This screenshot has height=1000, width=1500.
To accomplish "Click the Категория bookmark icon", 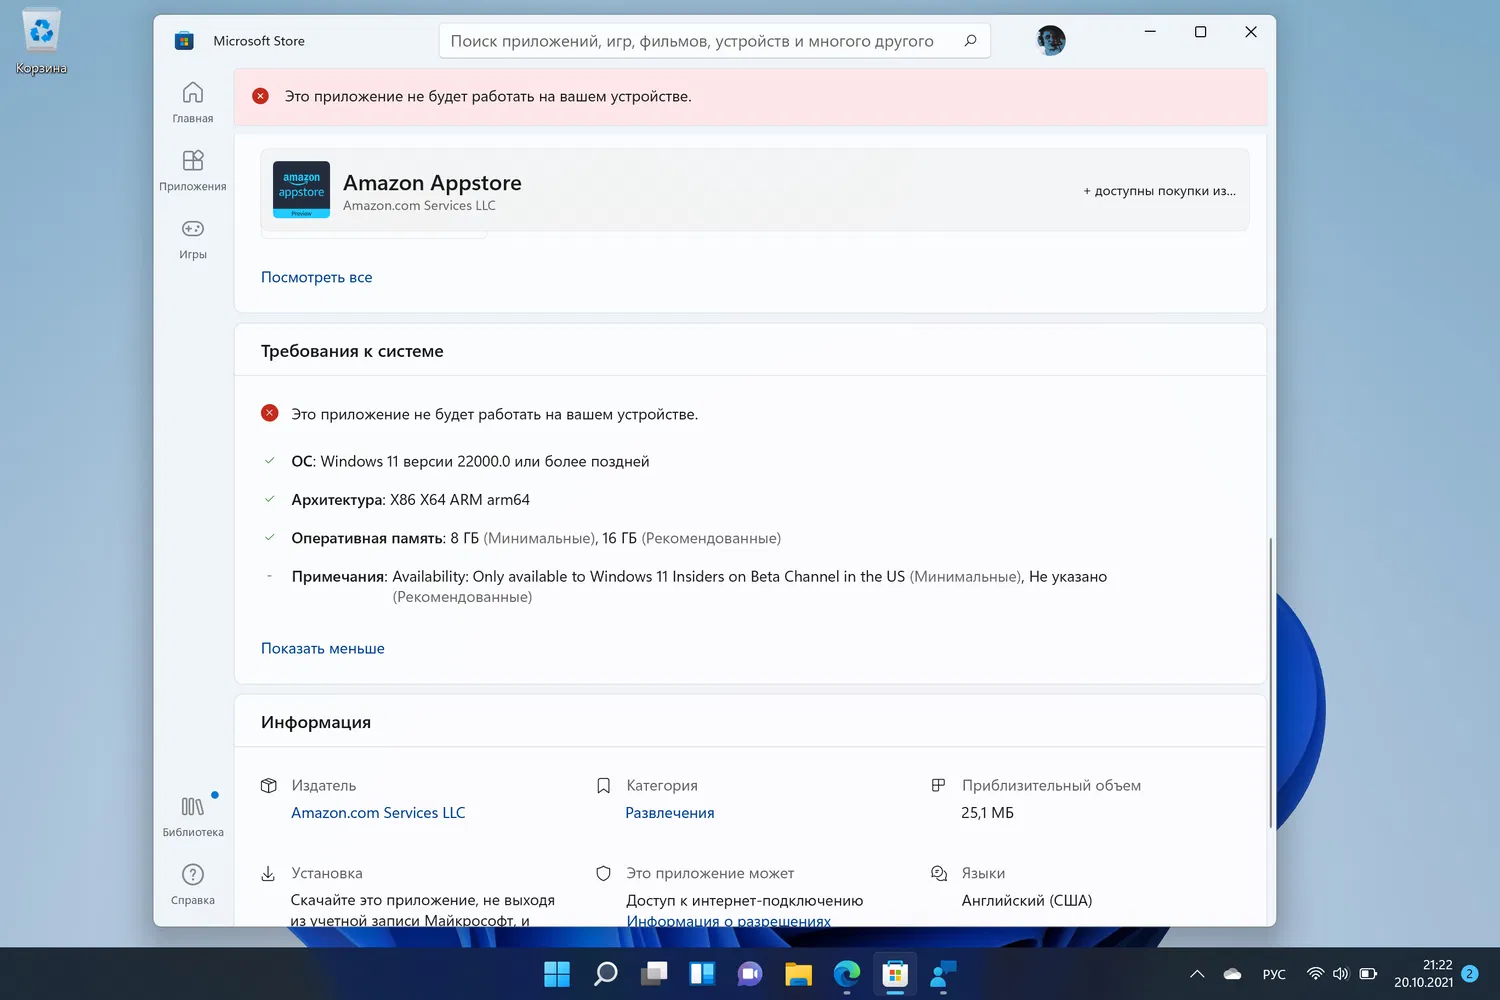I will (x=603, y=786).
